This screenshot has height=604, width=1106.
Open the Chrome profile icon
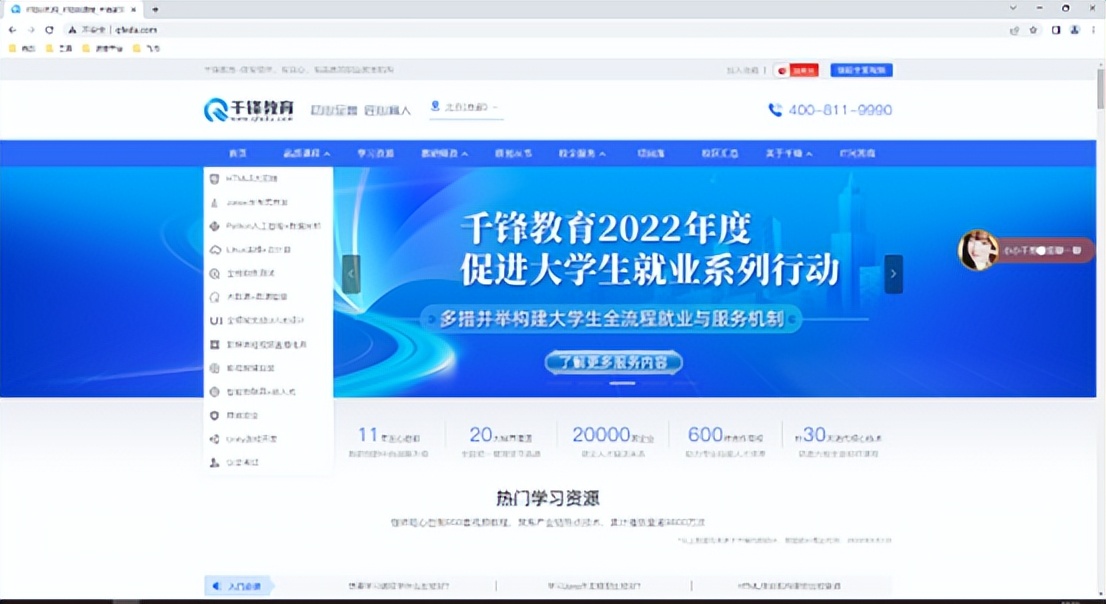pyautogui.click(x=1074, y=30)
